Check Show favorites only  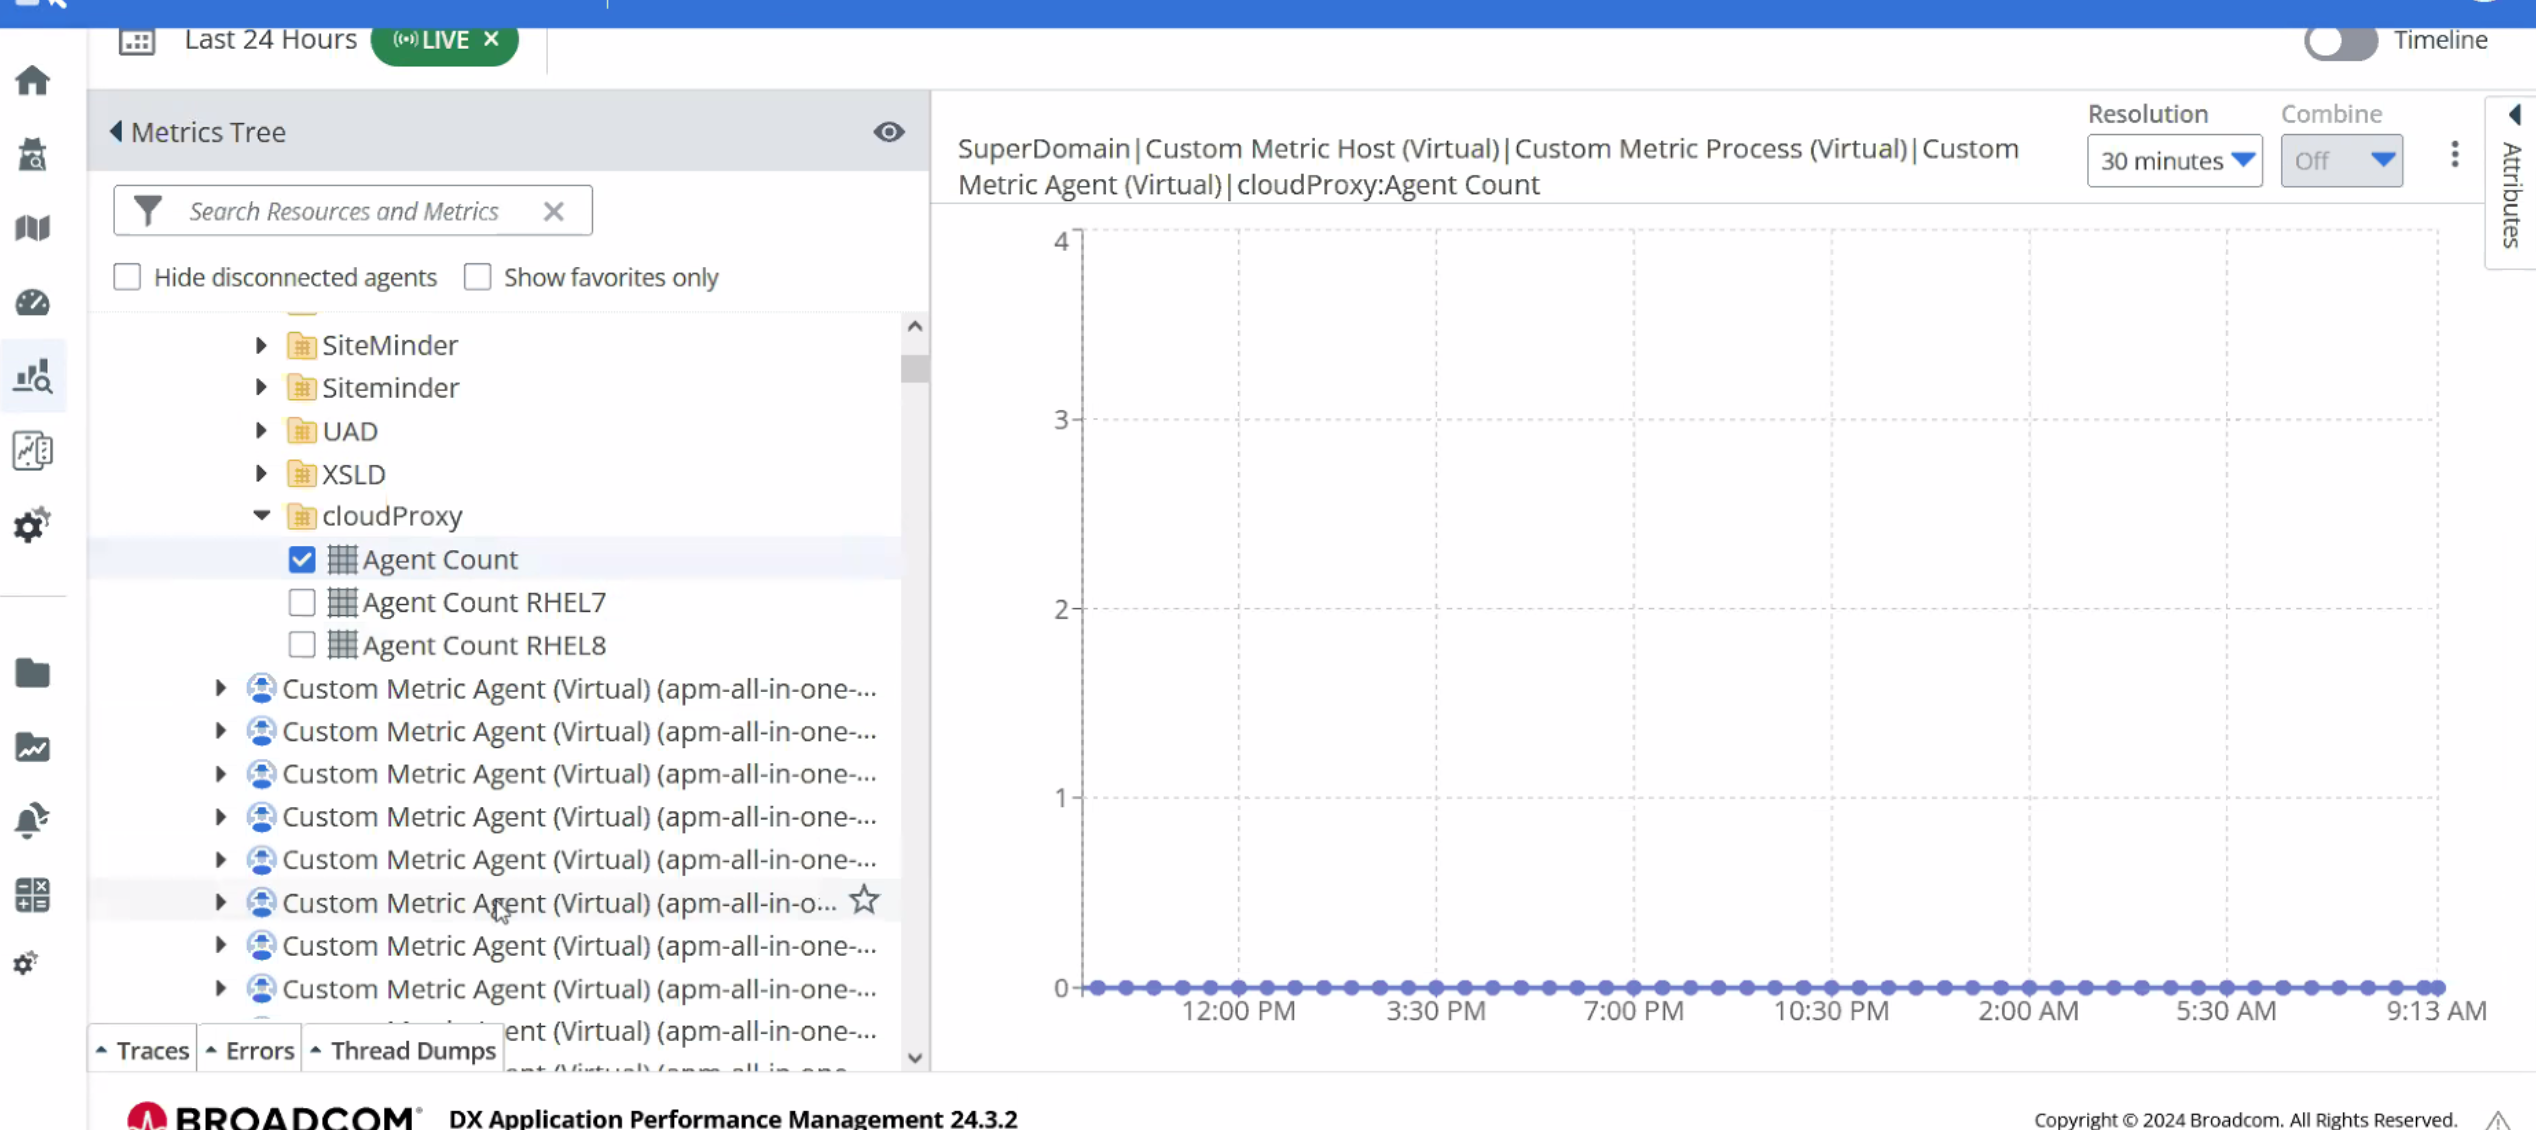point(478,277)
